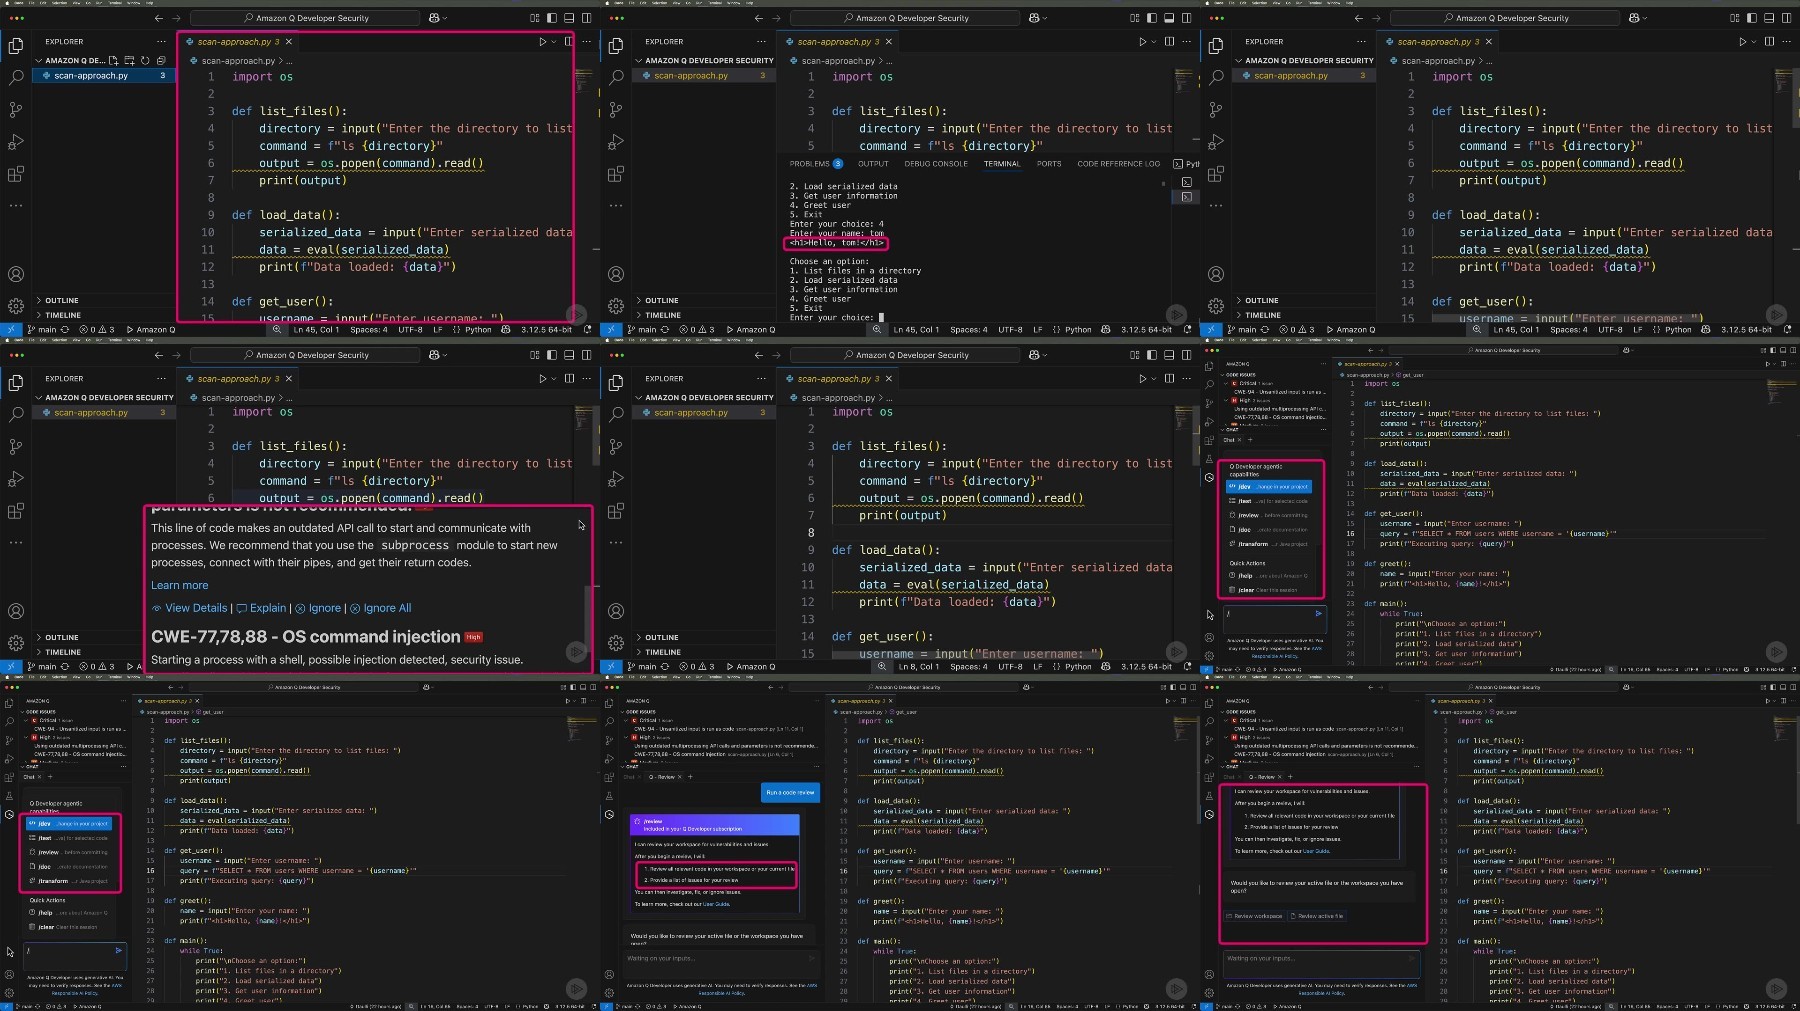Split the editor in top-left window
The height and width of the screenshot is (1011, 1800).
[569, 42]
